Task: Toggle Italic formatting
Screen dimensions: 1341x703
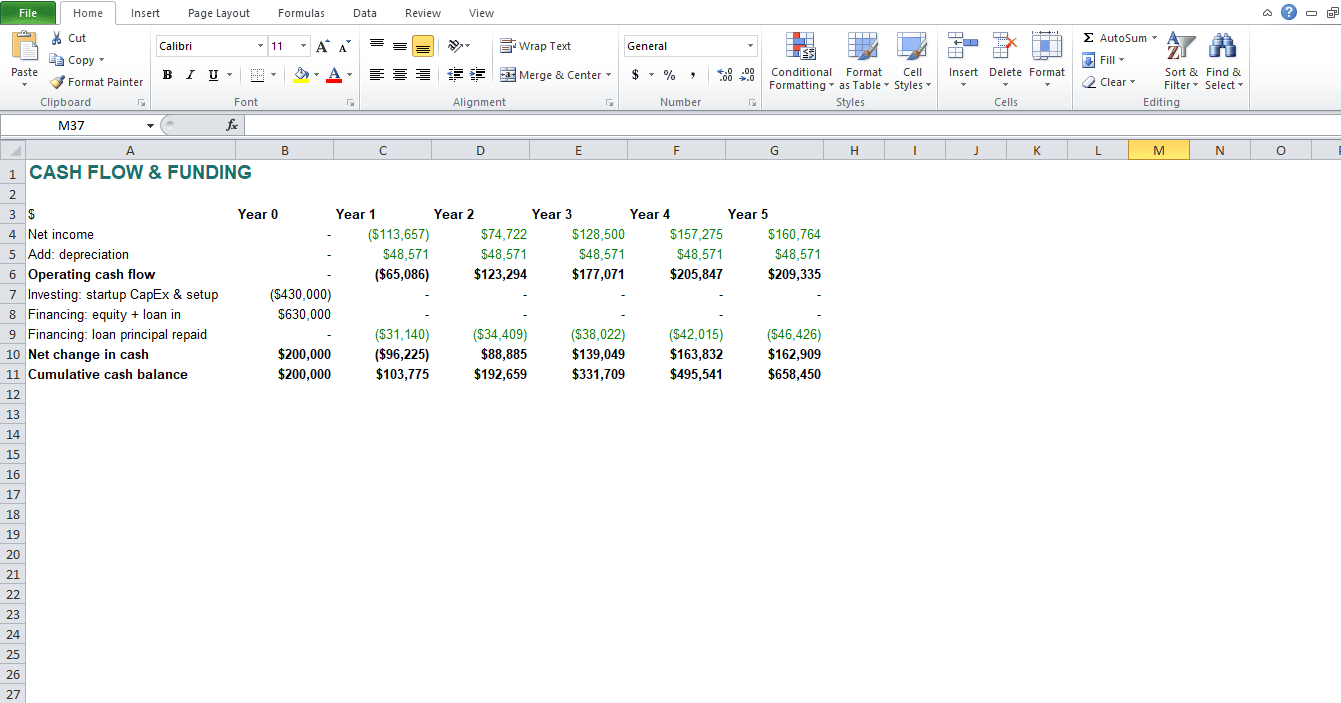Action: (190, 75)
